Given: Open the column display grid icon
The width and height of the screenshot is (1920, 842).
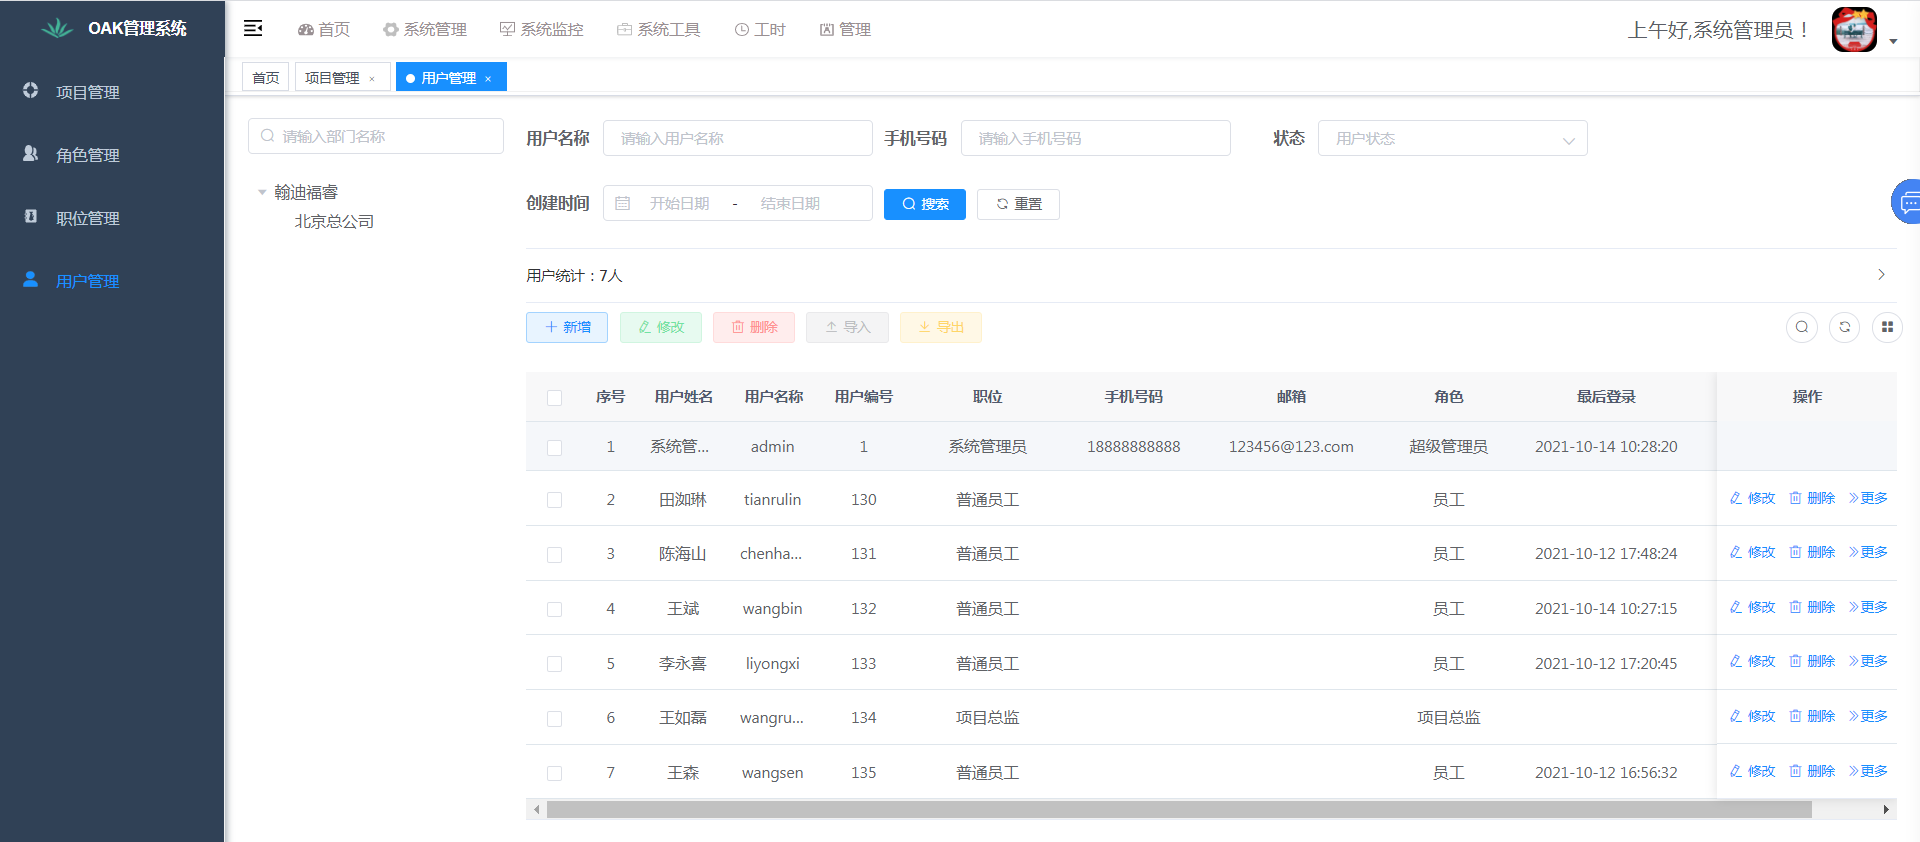Looking at the screenshot, I should click(1886, 327).
